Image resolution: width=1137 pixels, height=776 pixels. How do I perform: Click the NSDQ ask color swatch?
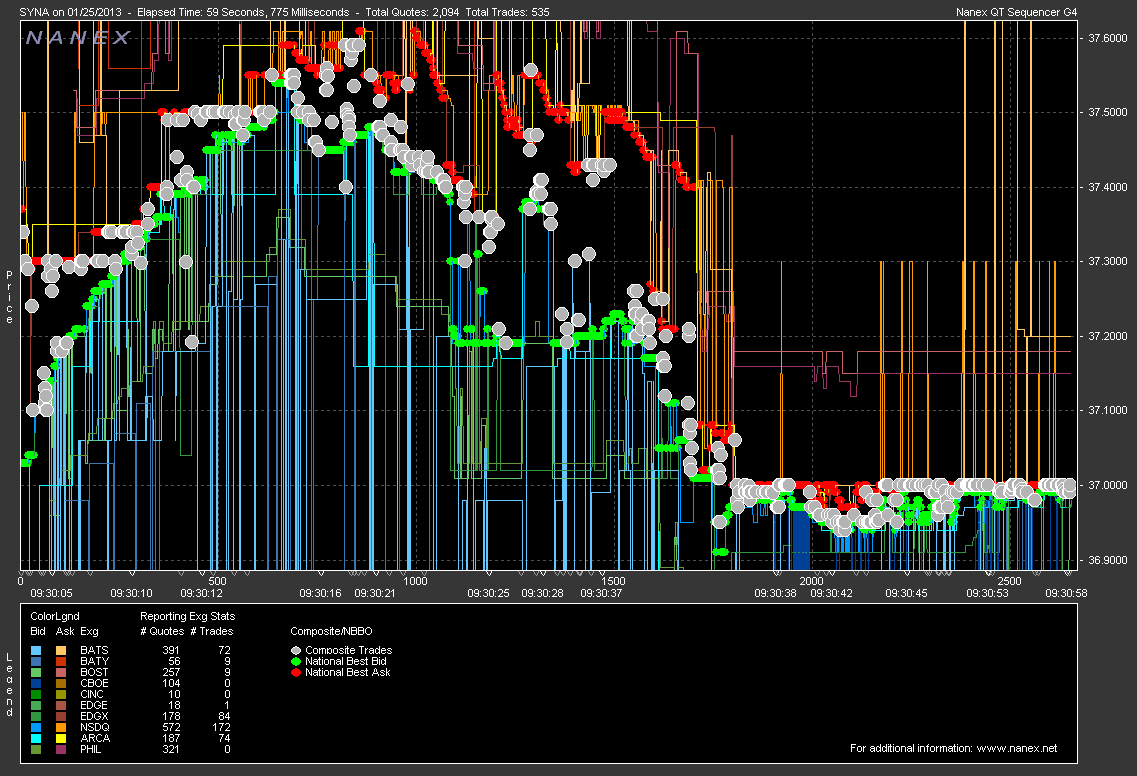61,727
